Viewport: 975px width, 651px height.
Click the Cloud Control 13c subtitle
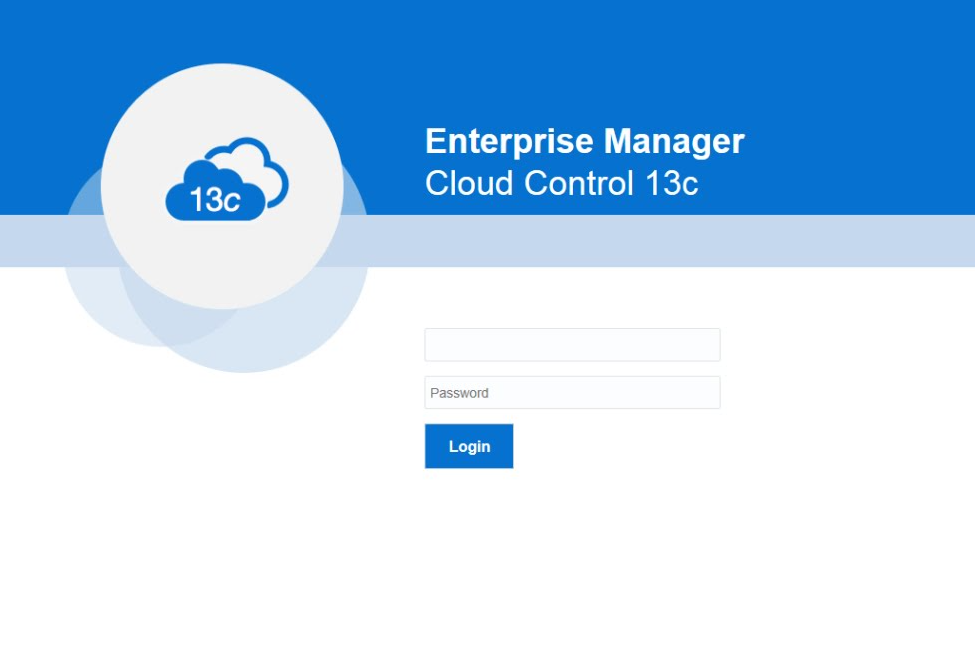(561, 183)
